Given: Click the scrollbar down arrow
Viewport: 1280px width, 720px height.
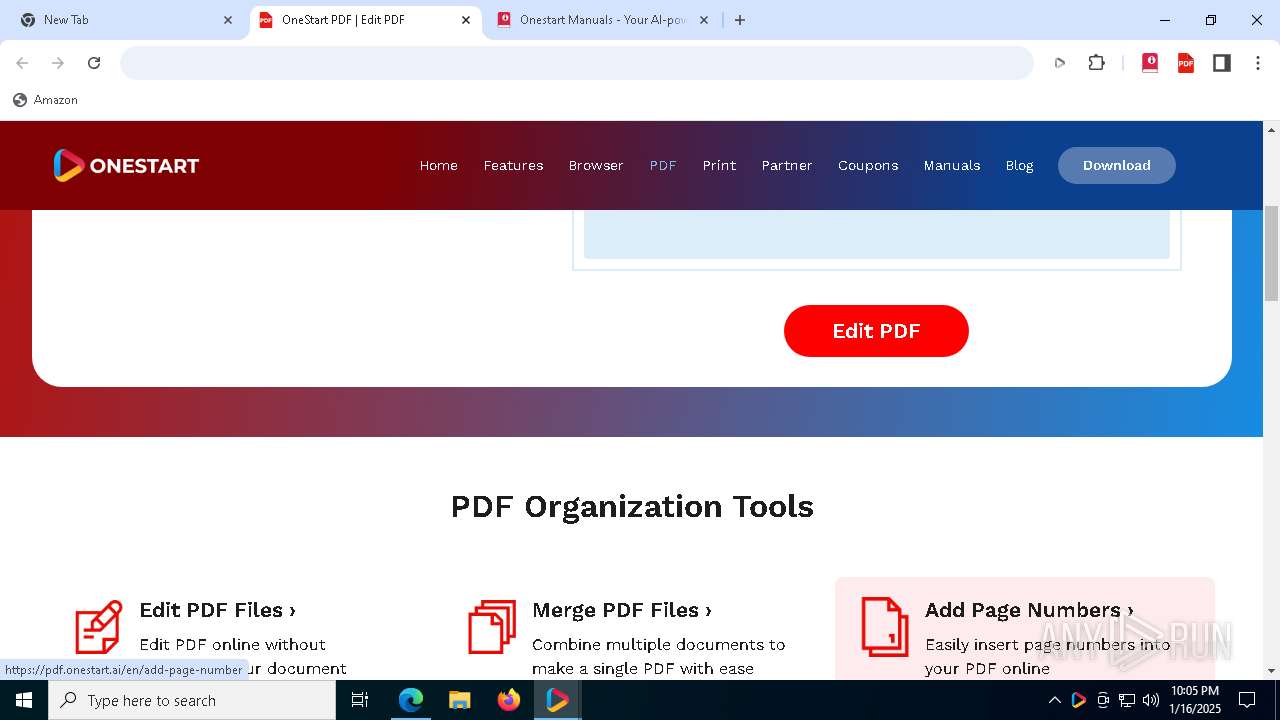Looking at the screenshot, I should click(1271, 670).
